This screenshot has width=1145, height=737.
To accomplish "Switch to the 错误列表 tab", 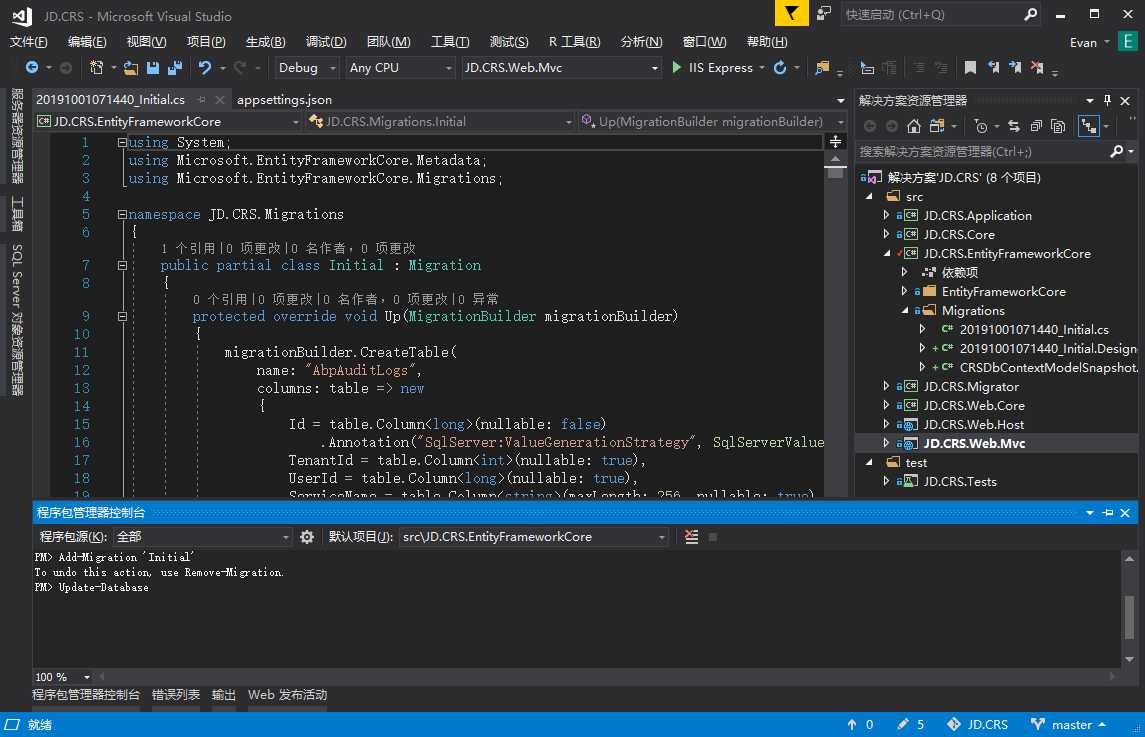I will tap(176, 695).
